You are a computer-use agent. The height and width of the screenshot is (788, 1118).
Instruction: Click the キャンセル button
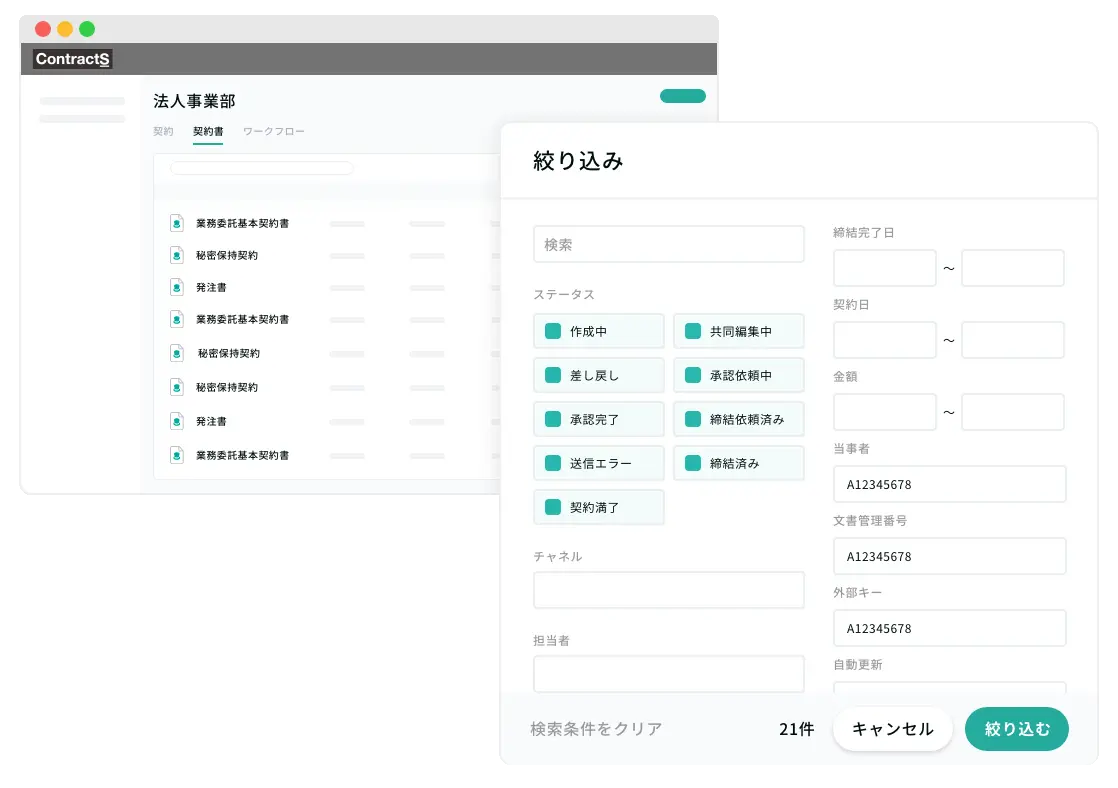893,729
